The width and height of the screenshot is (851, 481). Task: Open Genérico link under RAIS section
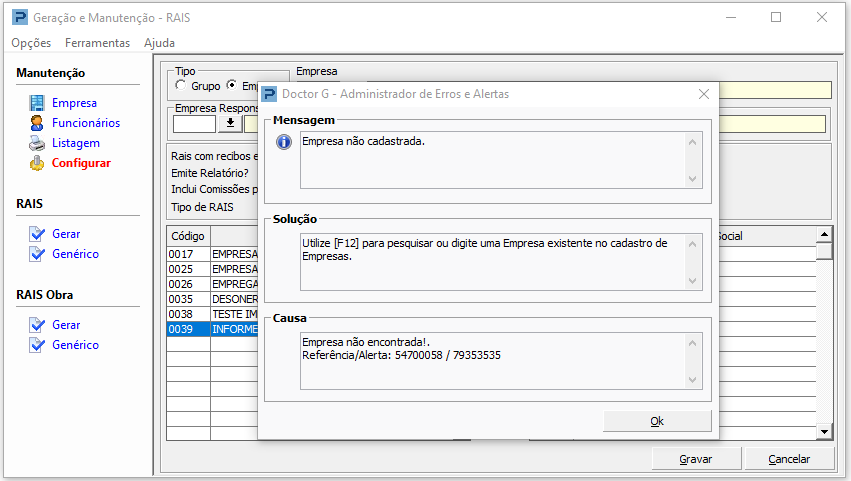pyautogui.click(x=75, y=254)
